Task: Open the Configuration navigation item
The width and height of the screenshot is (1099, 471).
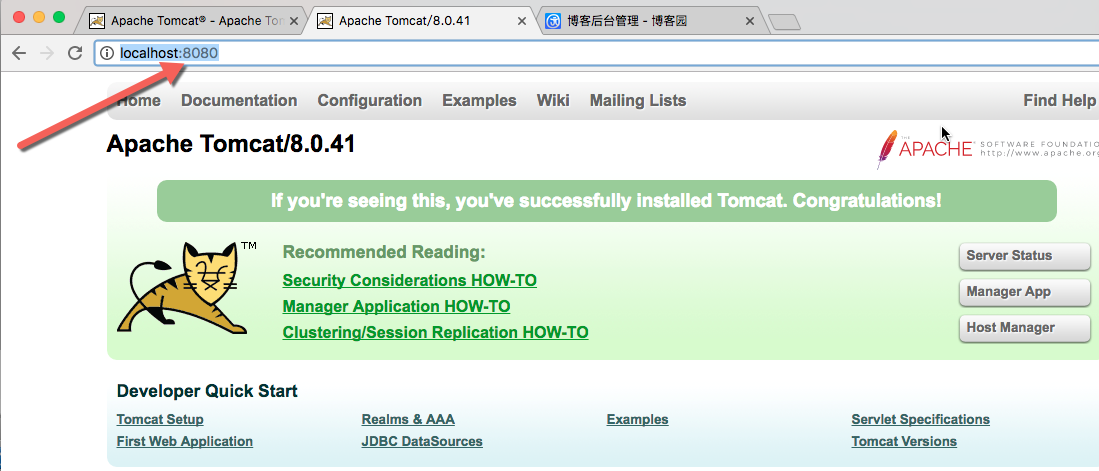Action: click(369, 101)
